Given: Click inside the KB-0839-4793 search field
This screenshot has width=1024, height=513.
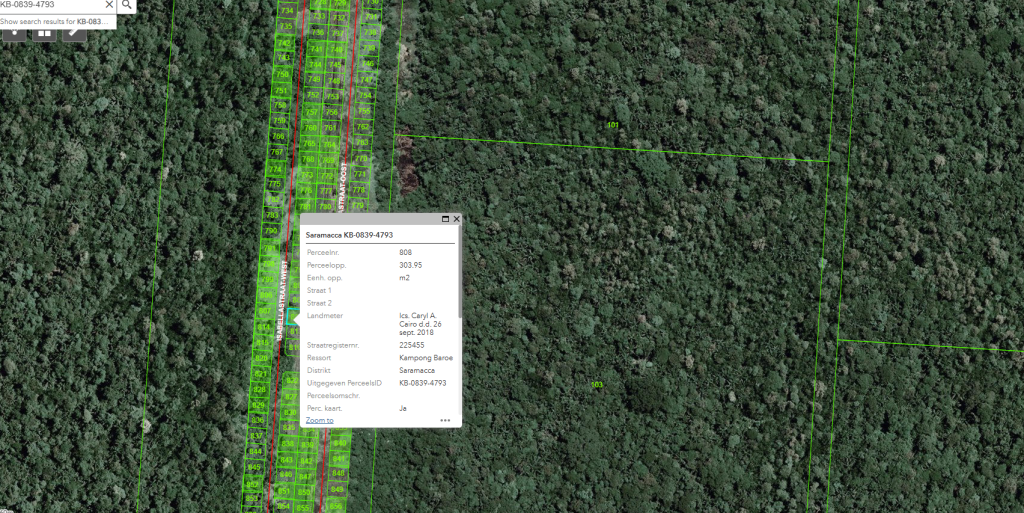Looking at the screenshot, I should 50,5.
